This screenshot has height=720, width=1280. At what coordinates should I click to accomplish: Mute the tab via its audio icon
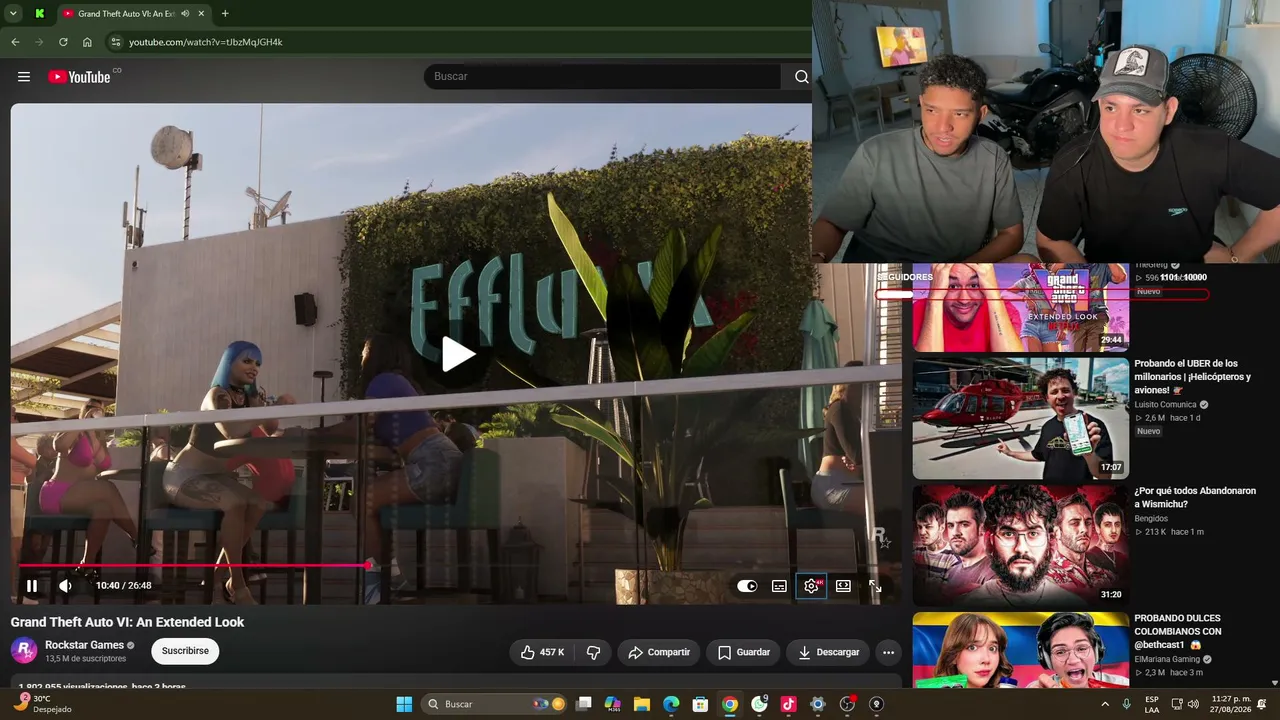tap(185, 14)
